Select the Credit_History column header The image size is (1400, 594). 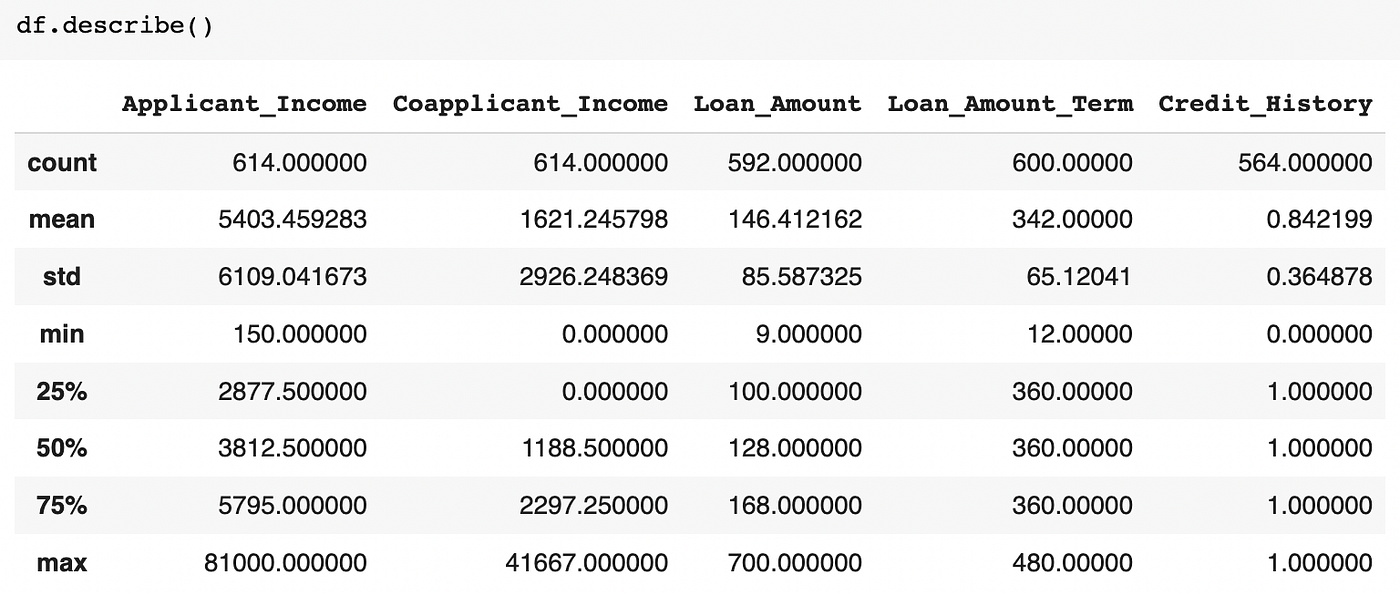click(1265, 104)
